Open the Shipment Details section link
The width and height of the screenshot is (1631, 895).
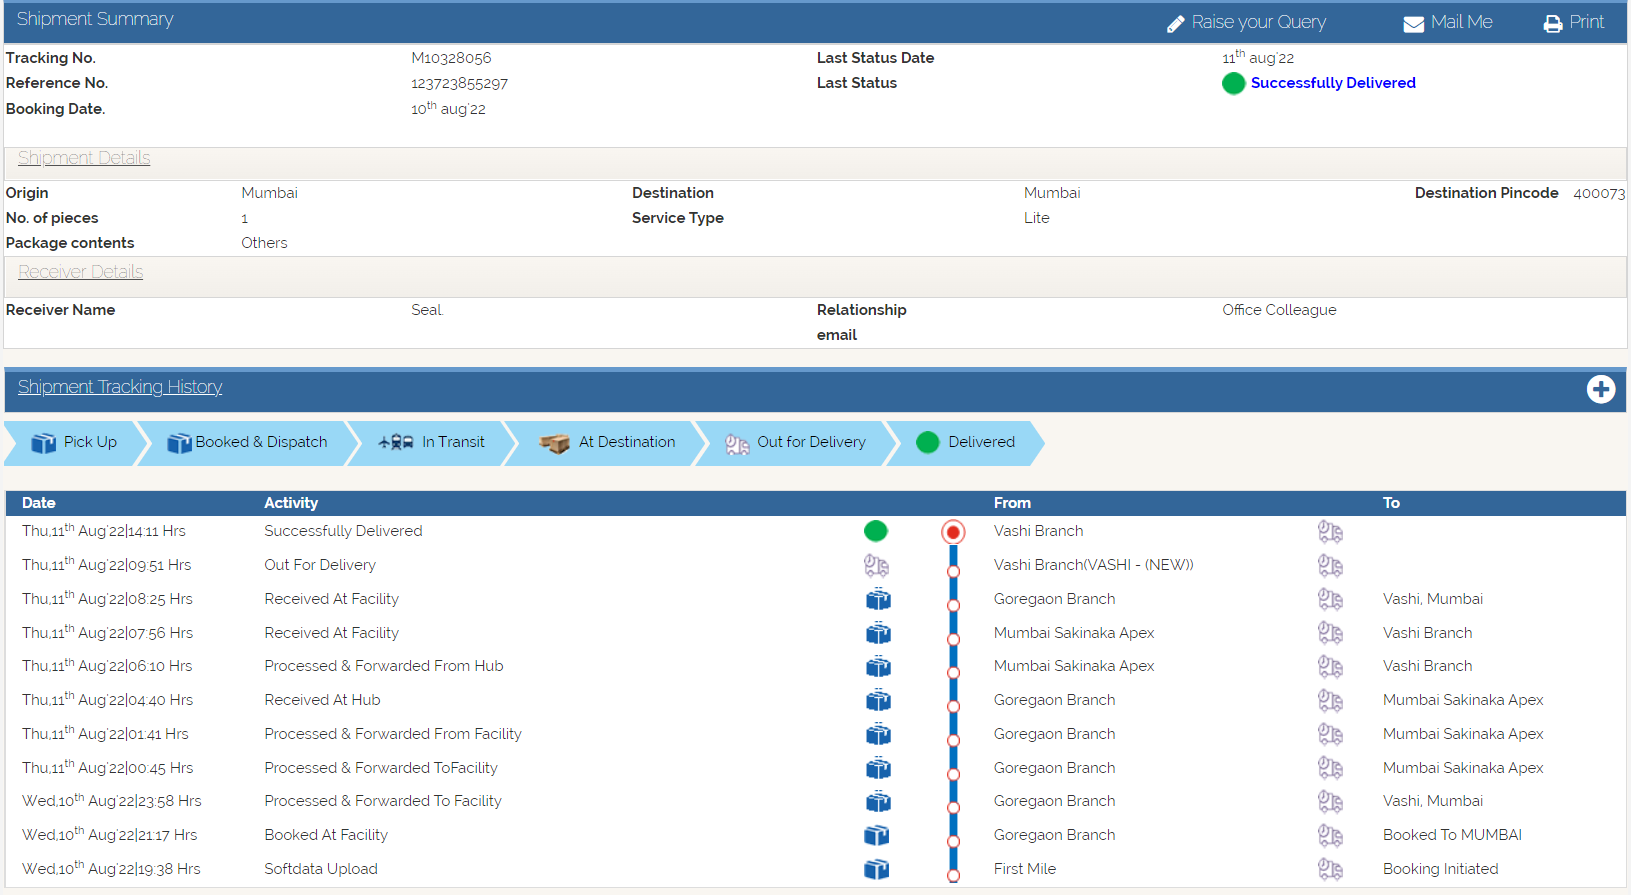(x=84, y=158)
